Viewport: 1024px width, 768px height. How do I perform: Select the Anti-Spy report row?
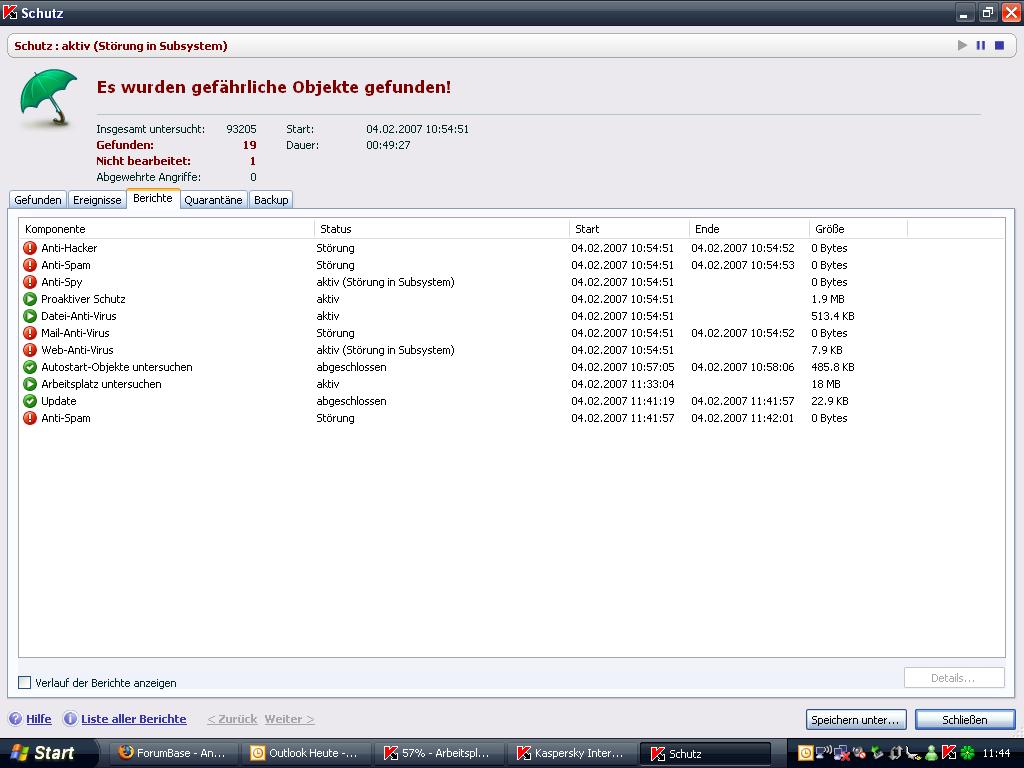click(x=512, y=282)
